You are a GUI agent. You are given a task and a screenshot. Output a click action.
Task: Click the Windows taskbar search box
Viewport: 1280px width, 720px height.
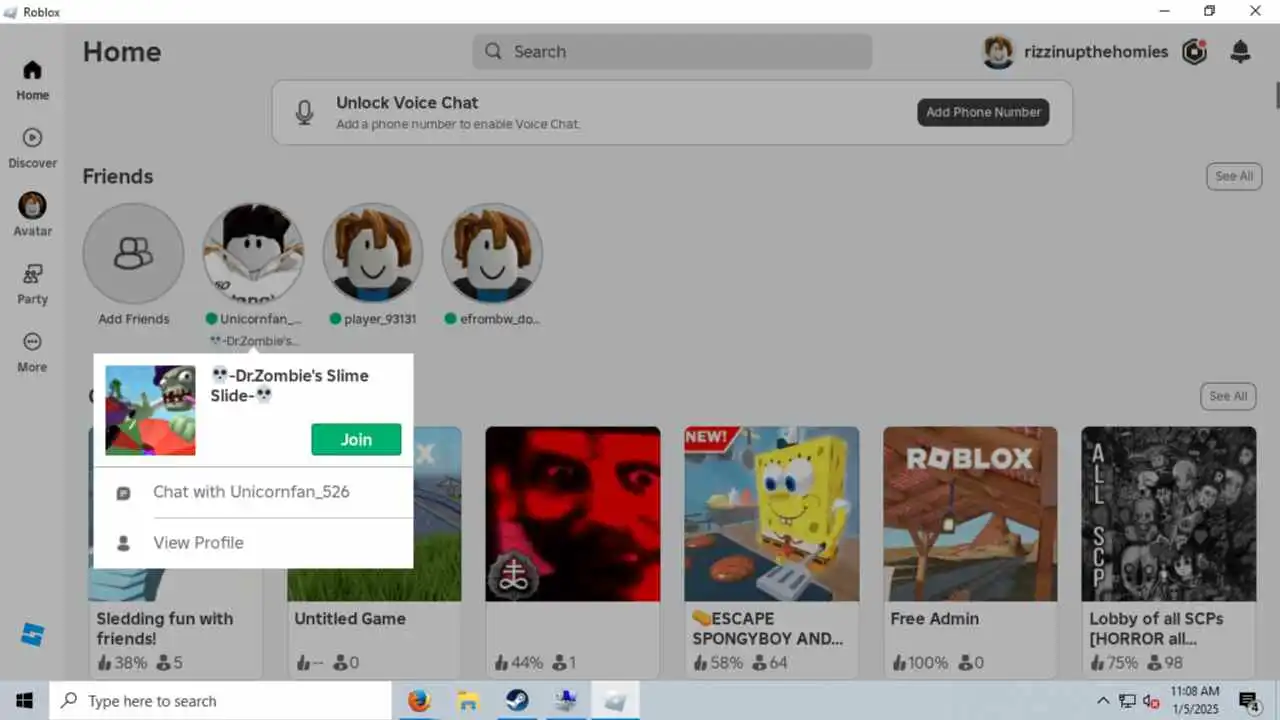220,701
